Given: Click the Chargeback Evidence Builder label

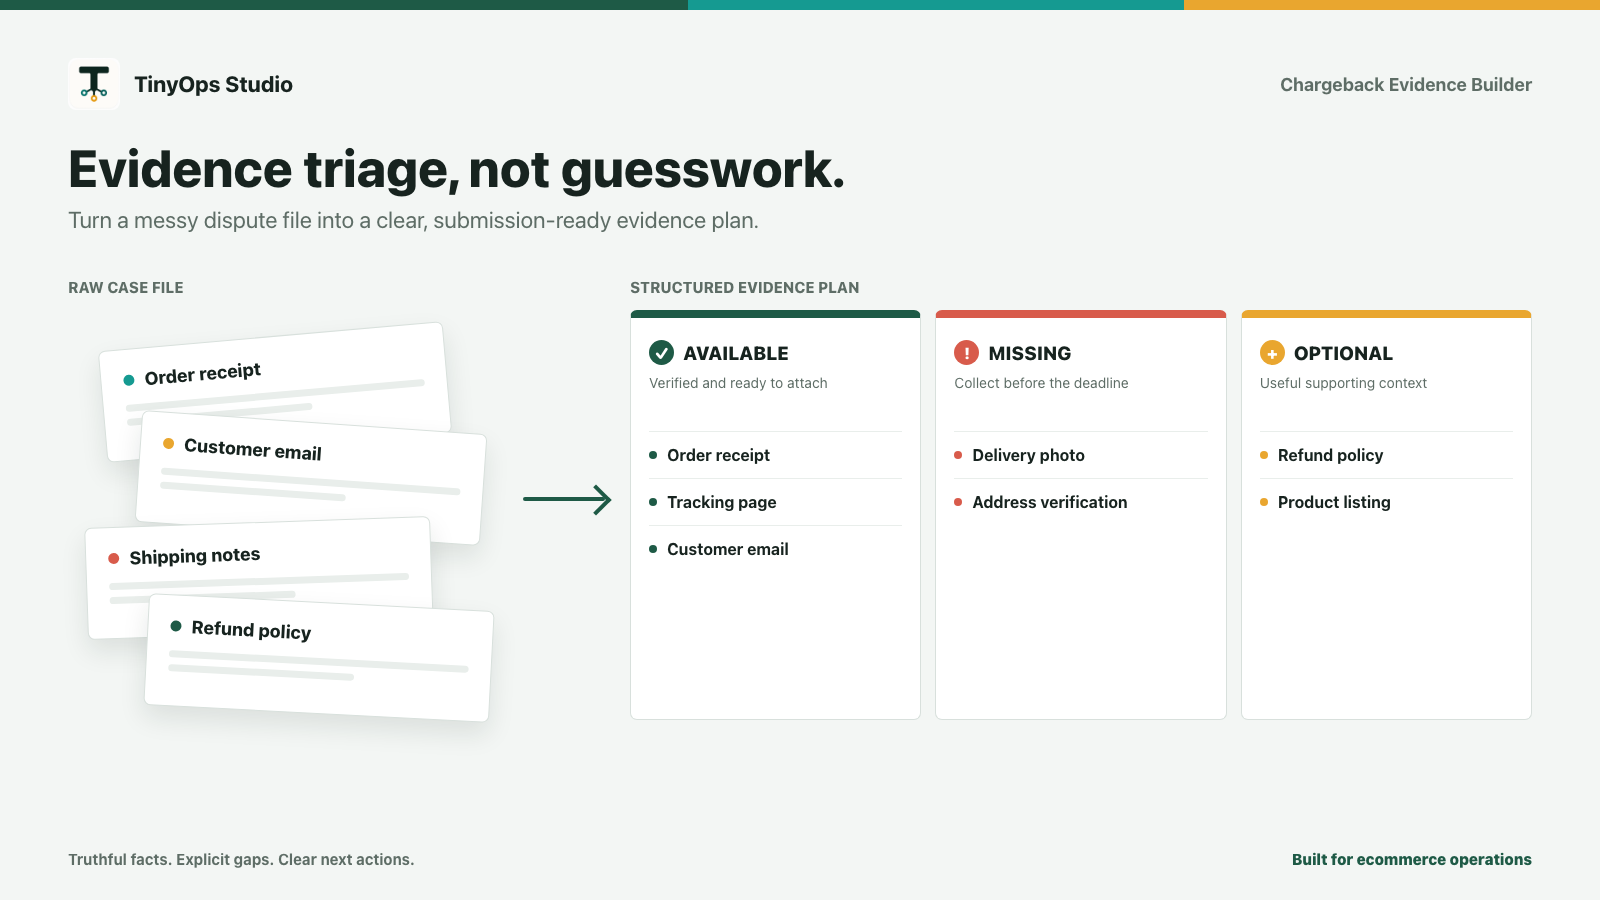Looking at the screenshot, I should point(1406,85).
